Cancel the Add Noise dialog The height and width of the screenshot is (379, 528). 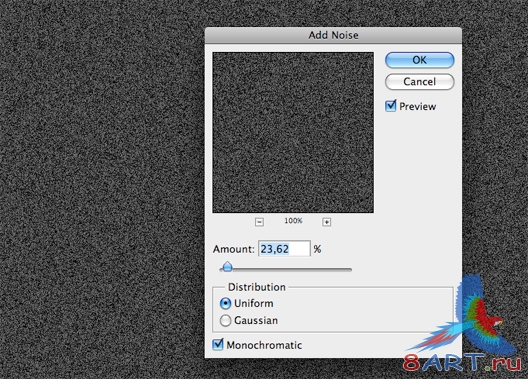point(420,81)
